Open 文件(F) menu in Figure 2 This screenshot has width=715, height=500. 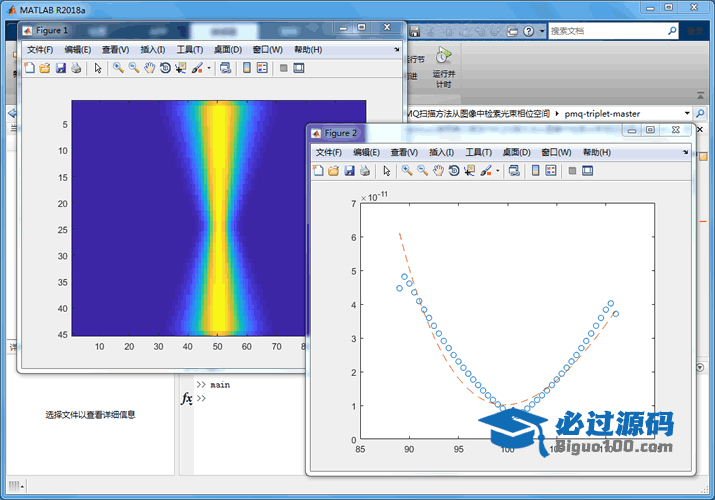(329, 152)
